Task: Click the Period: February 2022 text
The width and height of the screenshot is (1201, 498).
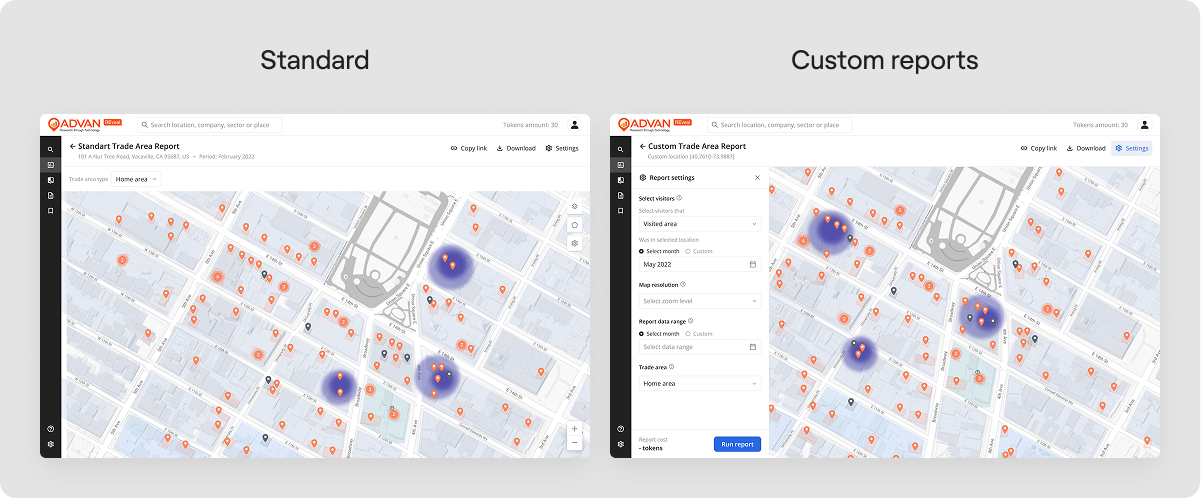Action: point(226,157)
